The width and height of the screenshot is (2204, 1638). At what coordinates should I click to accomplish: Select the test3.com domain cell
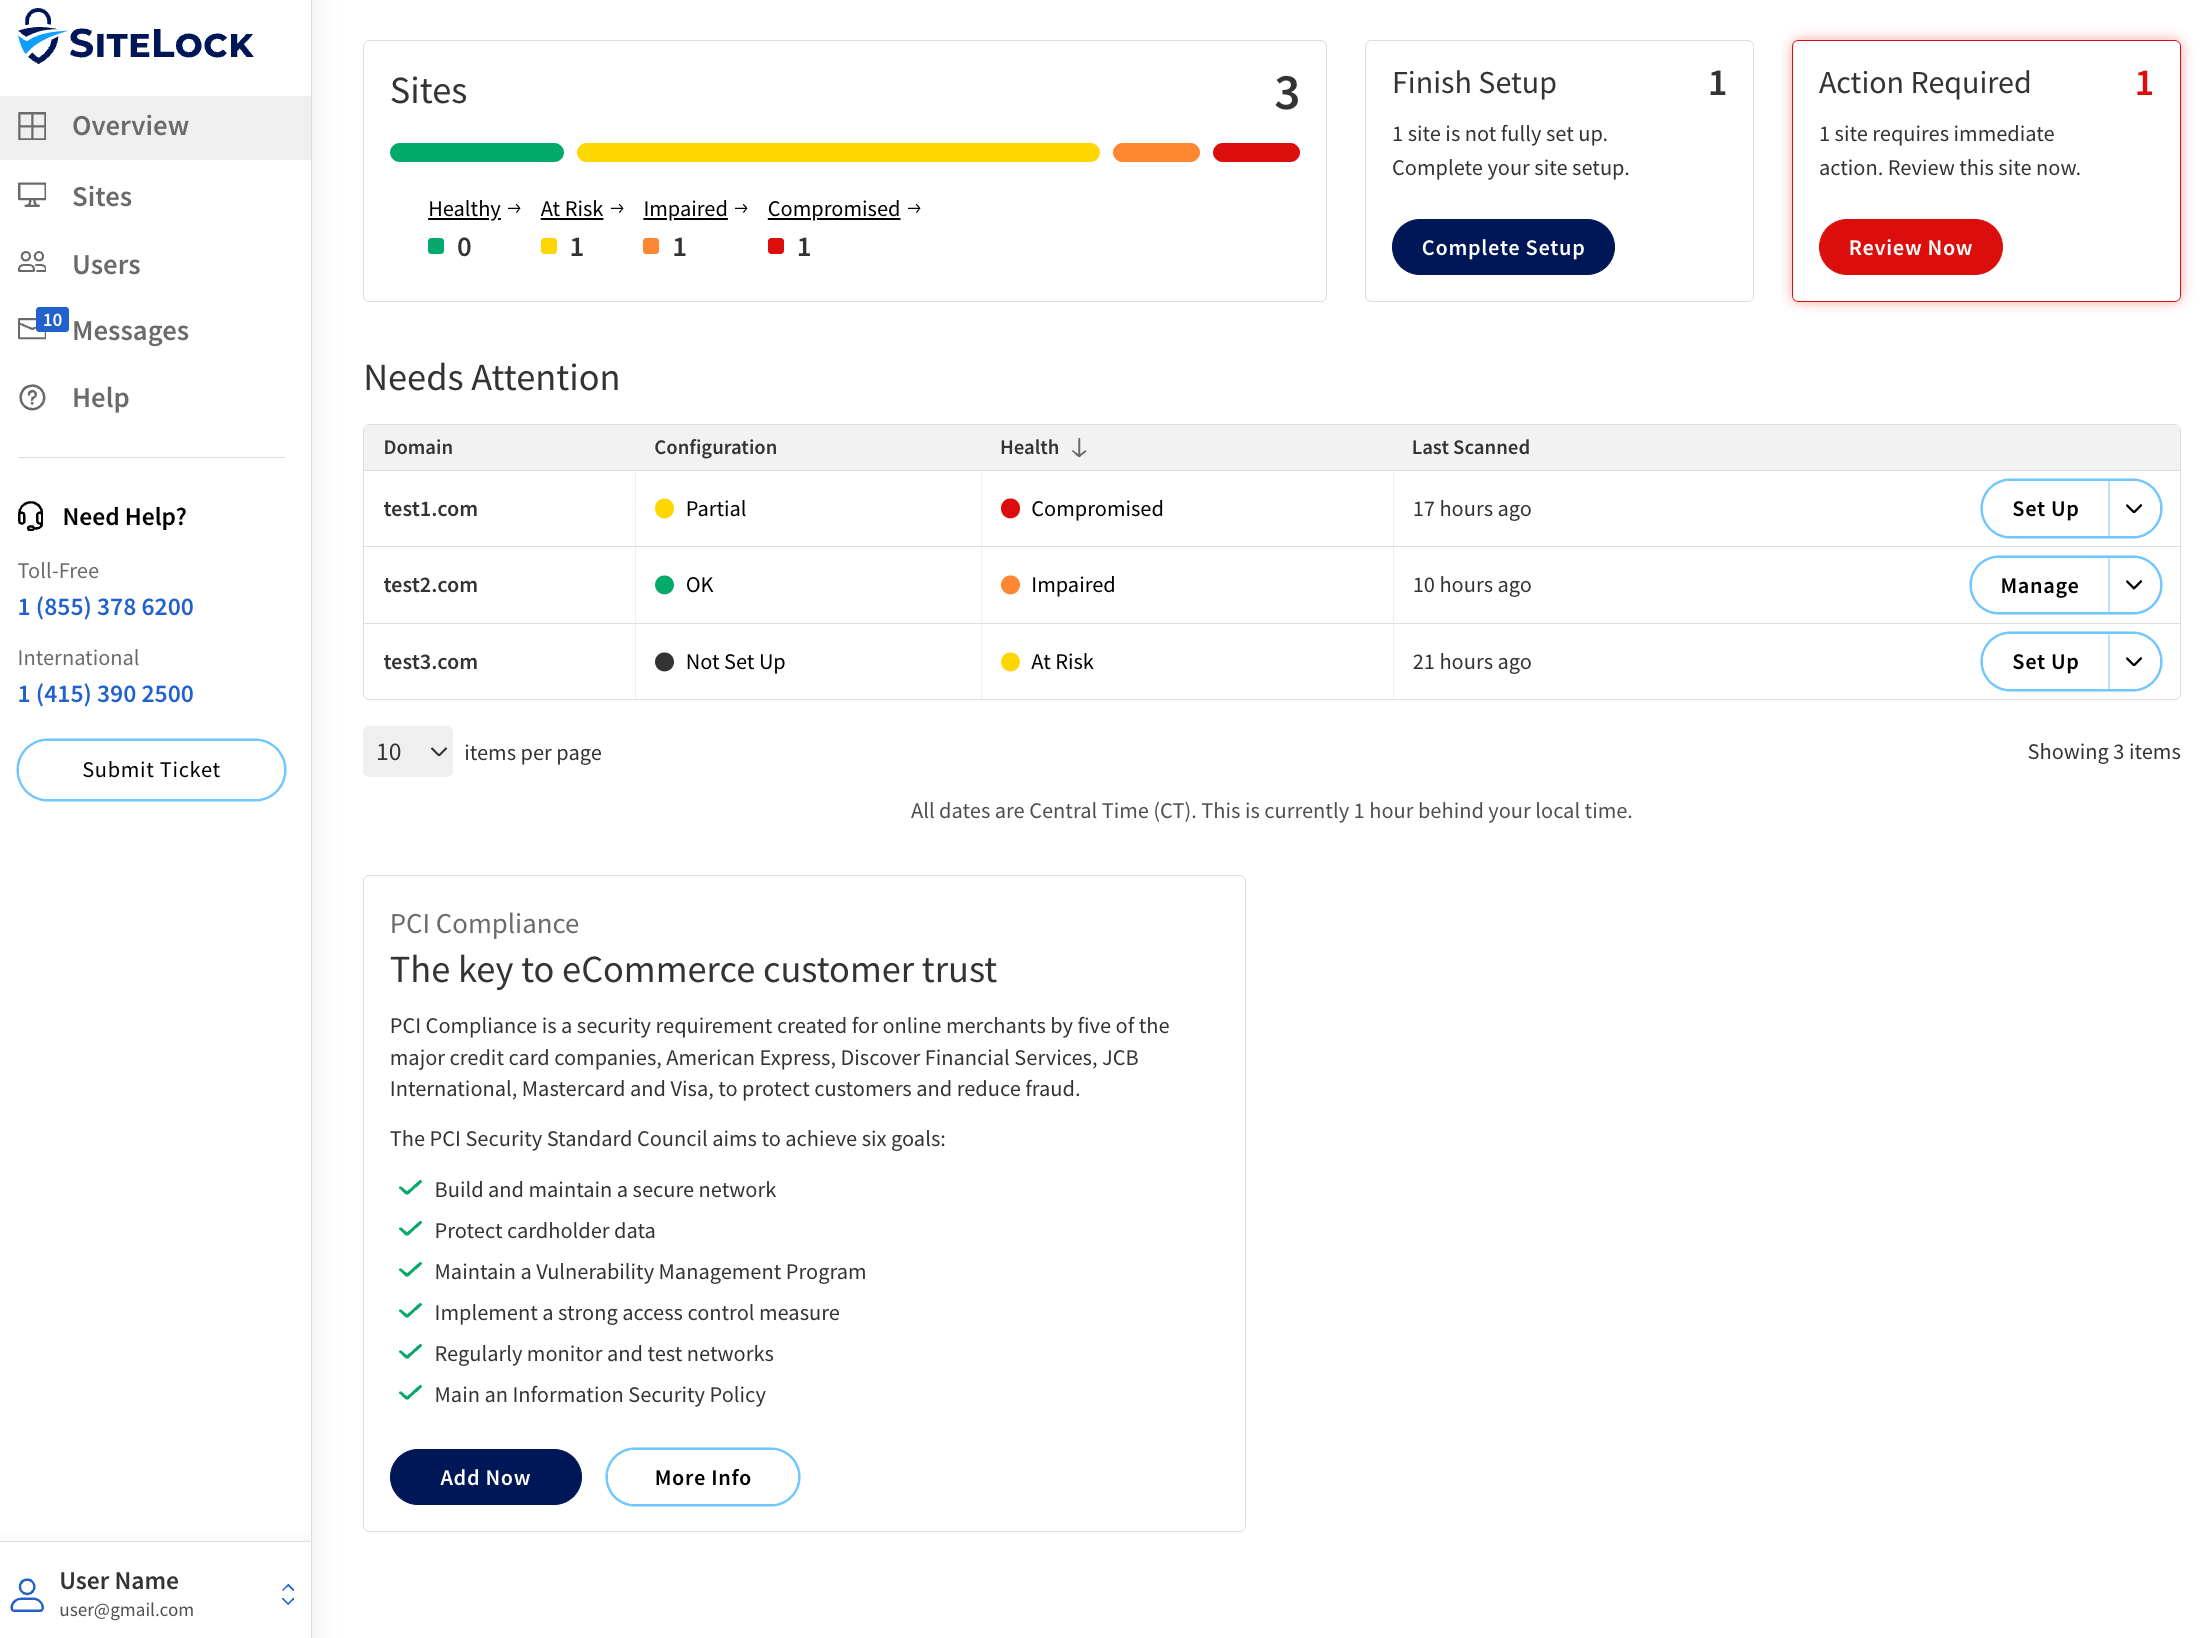tap(499, 662)
